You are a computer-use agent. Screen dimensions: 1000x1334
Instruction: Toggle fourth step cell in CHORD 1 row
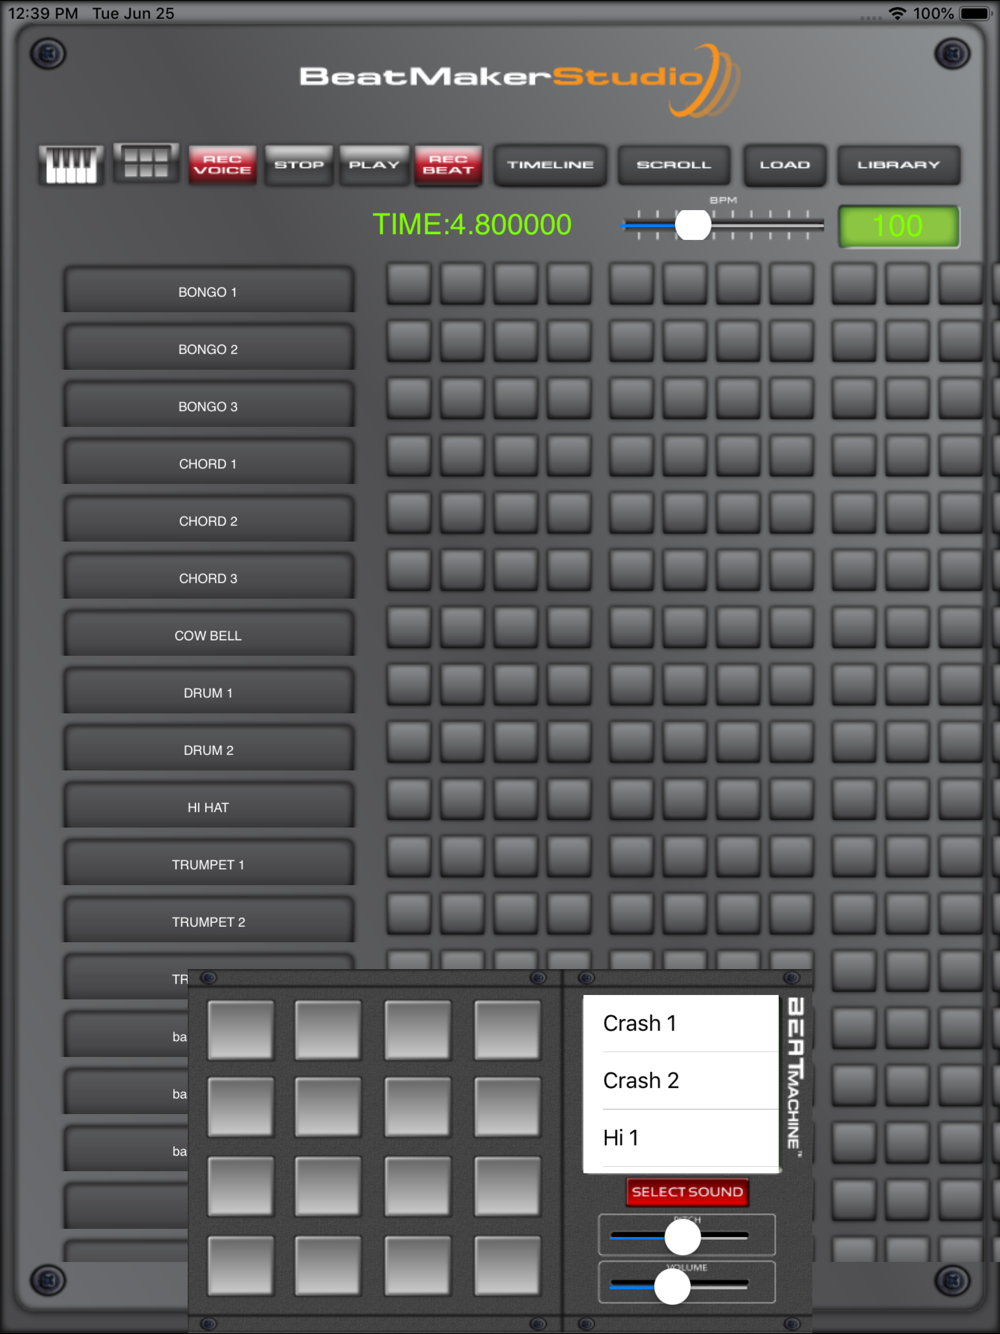(569, 455)
